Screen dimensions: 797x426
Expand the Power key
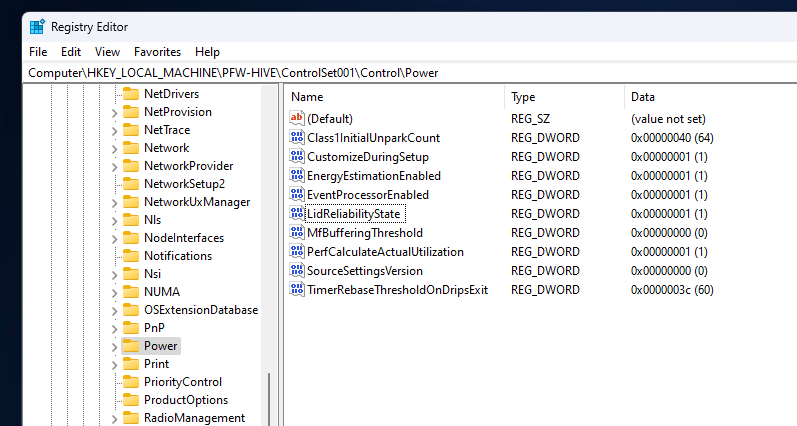(x=114, y=347)
